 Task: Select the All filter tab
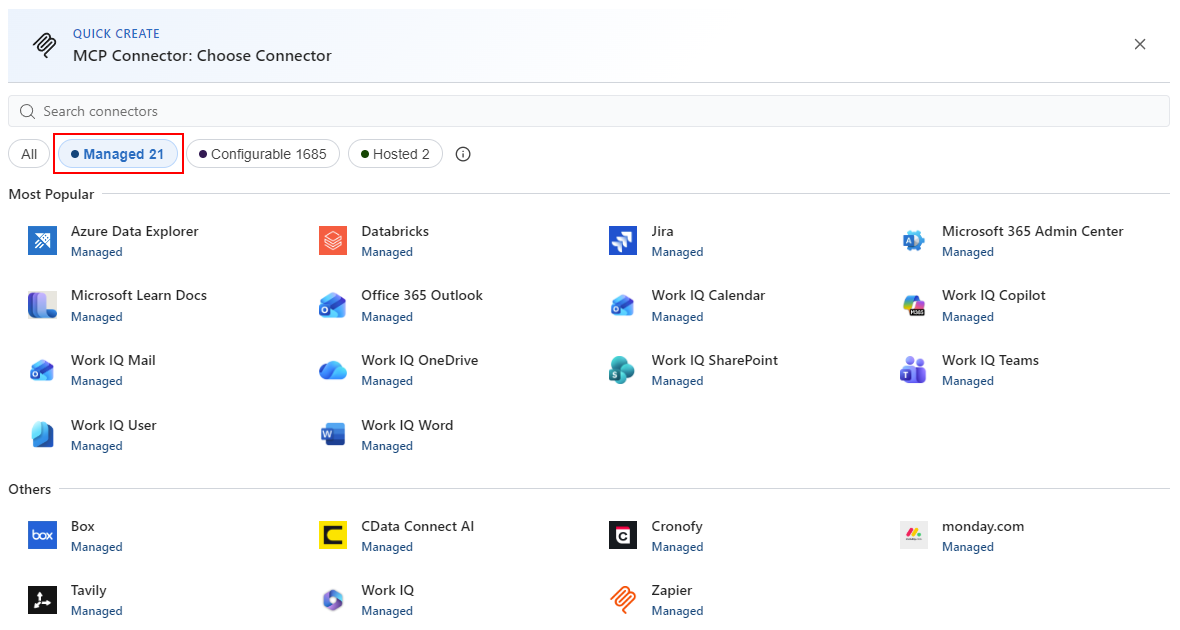click(29, 154)
